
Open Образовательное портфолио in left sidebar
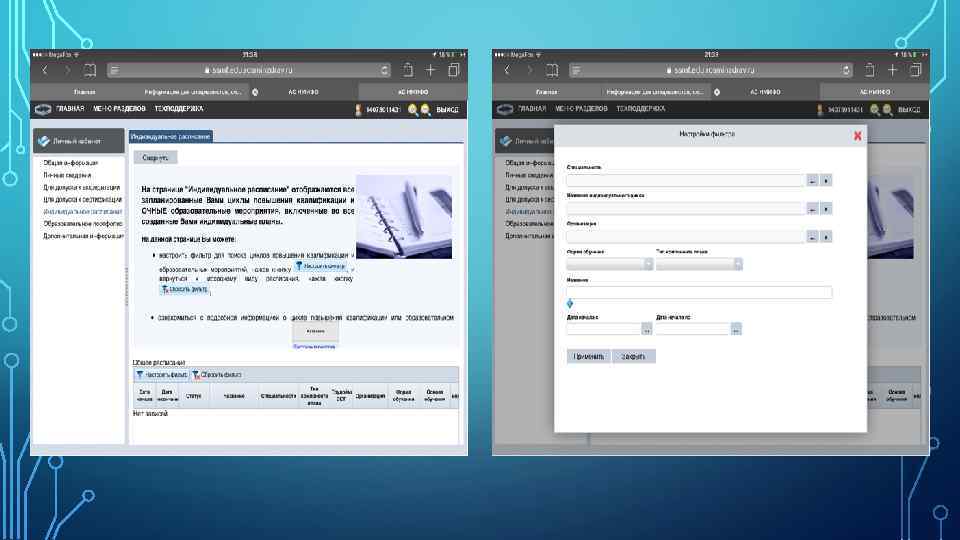(82, 224)
